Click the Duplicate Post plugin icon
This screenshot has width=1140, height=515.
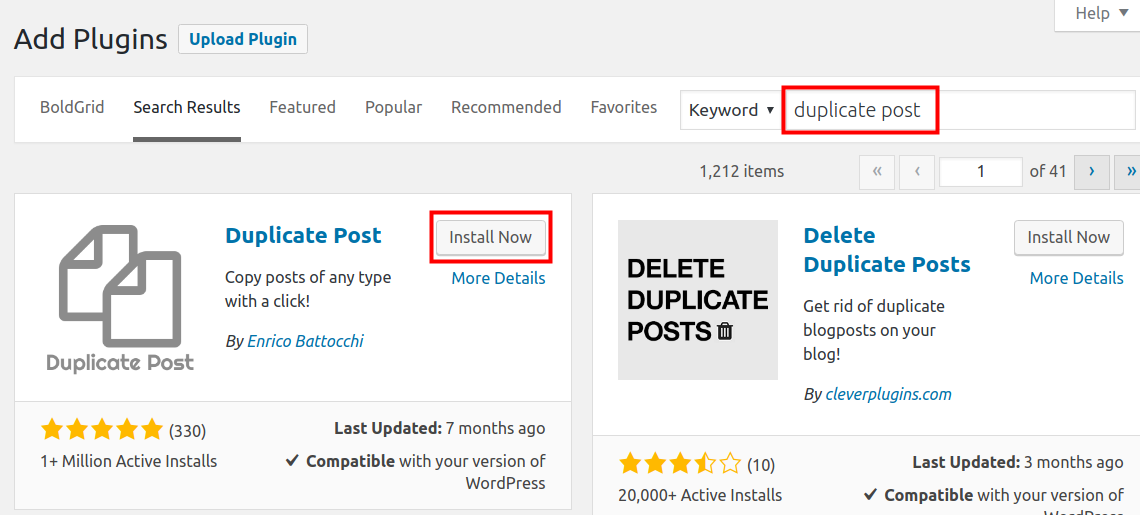point(120,298)
